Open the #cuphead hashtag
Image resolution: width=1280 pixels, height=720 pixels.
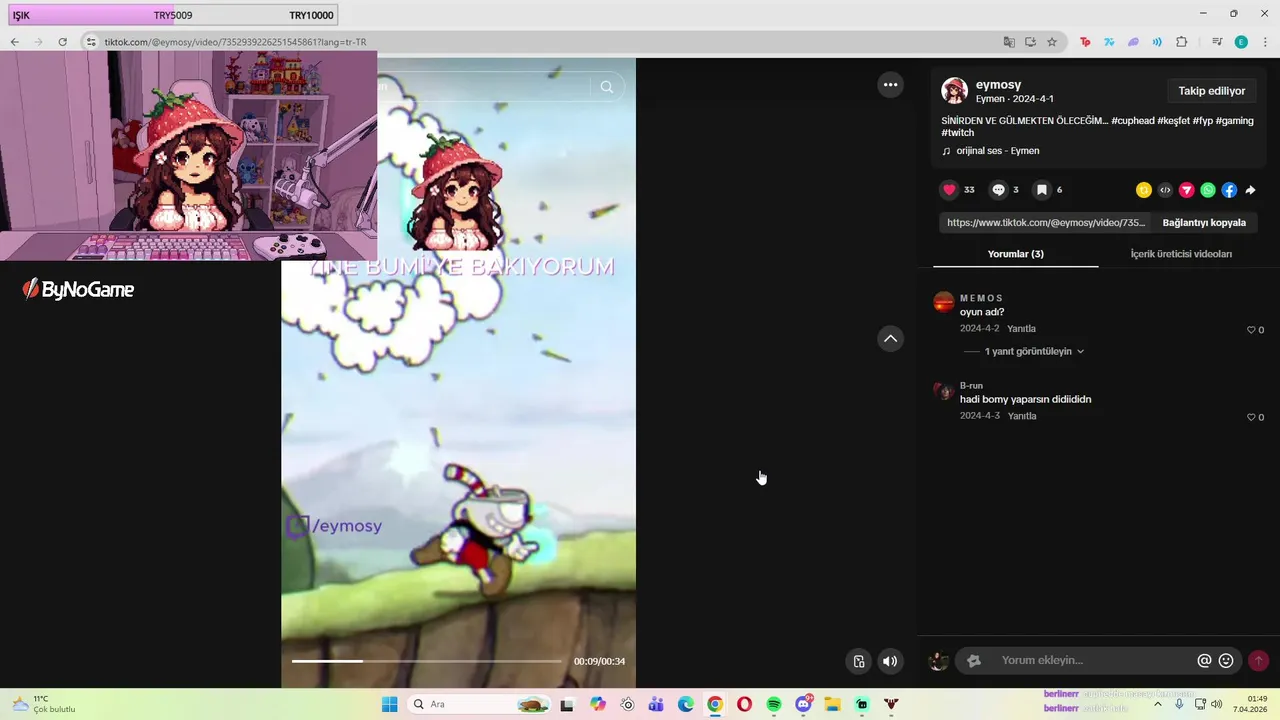[1132, 120]
